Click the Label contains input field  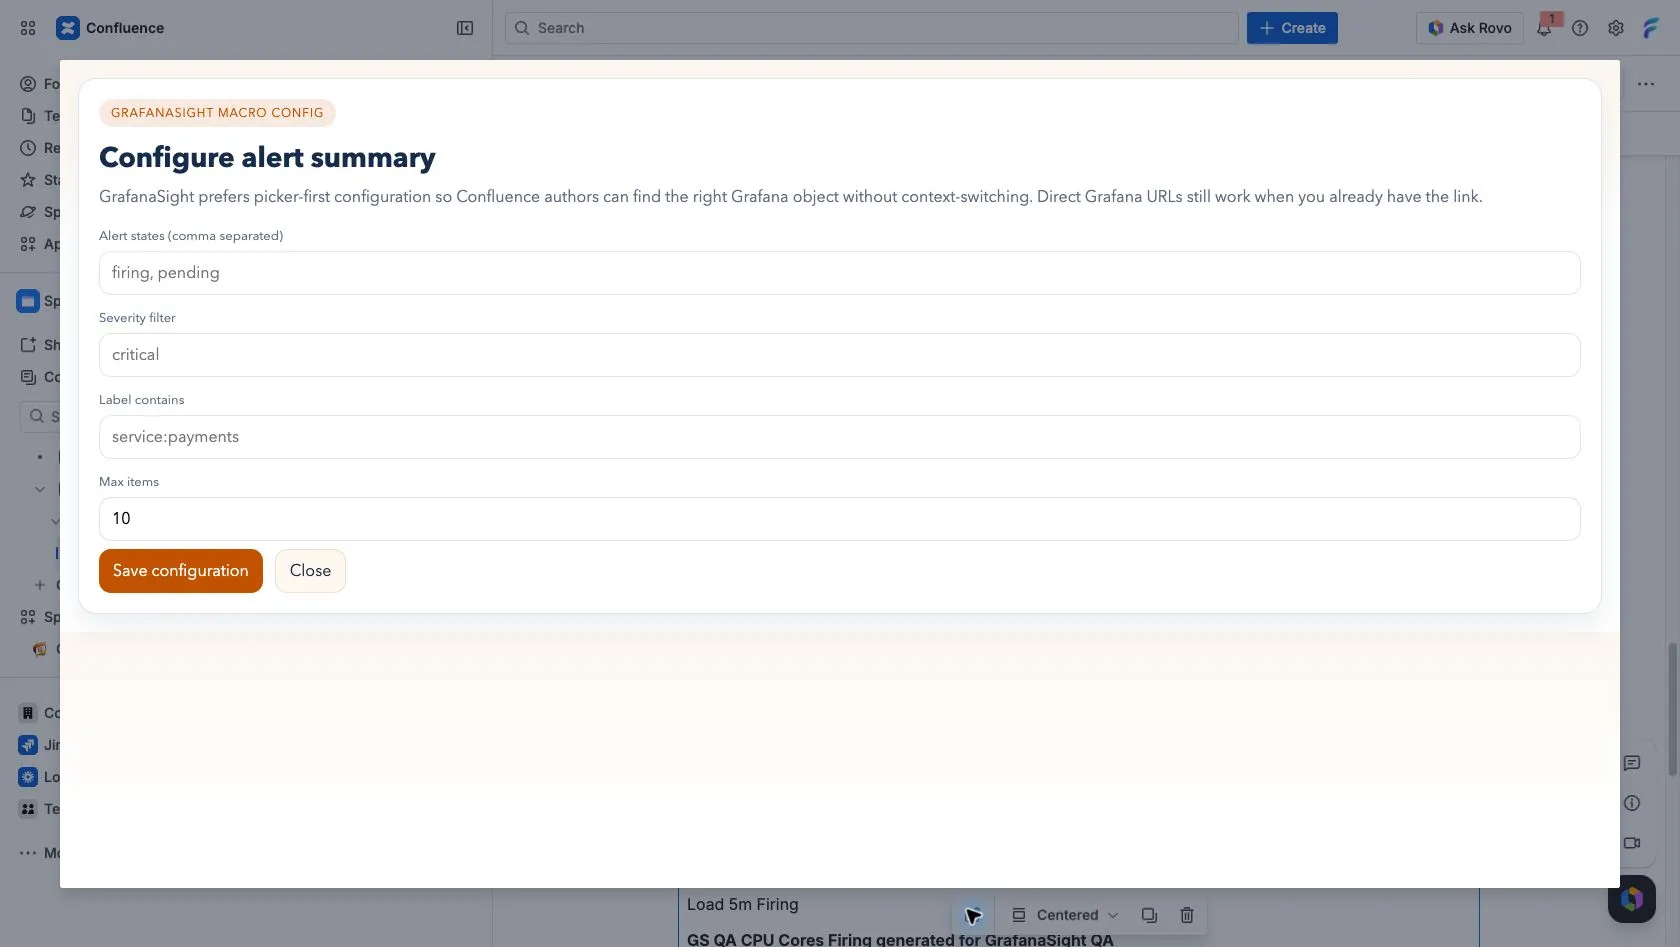[840, 437]
